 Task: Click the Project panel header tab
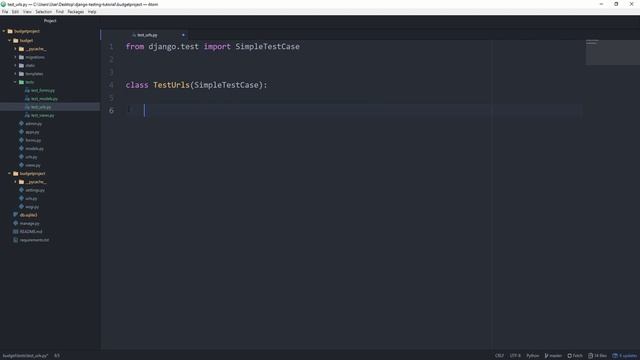click(50, 20)
